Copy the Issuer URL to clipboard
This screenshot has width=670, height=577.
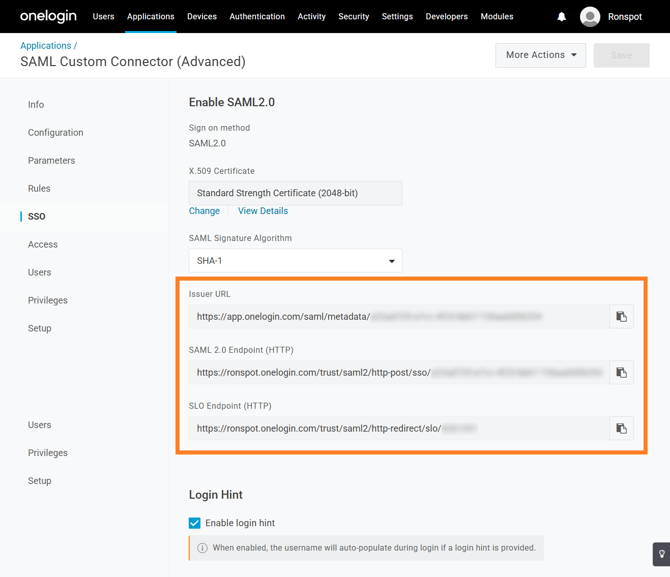click(x=621, y=317)
